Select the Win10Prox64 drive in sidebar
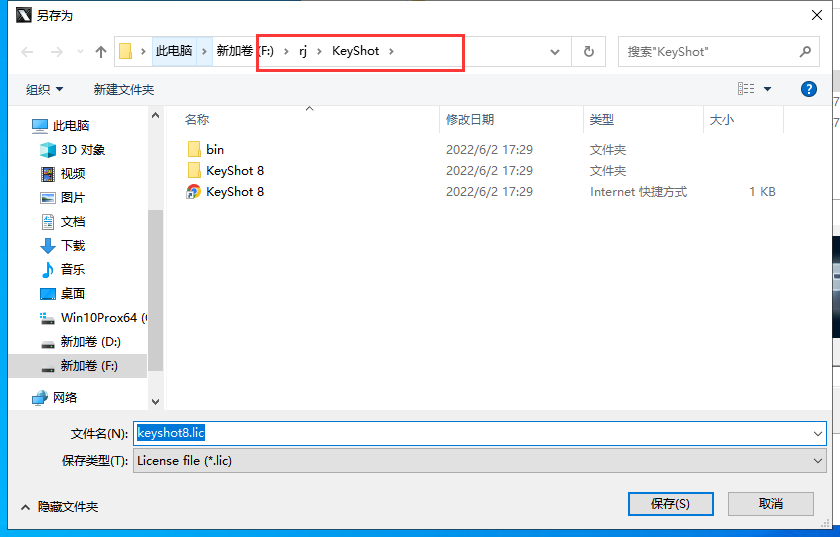Viewport: 840px width, 537px height. coord(93,318)
